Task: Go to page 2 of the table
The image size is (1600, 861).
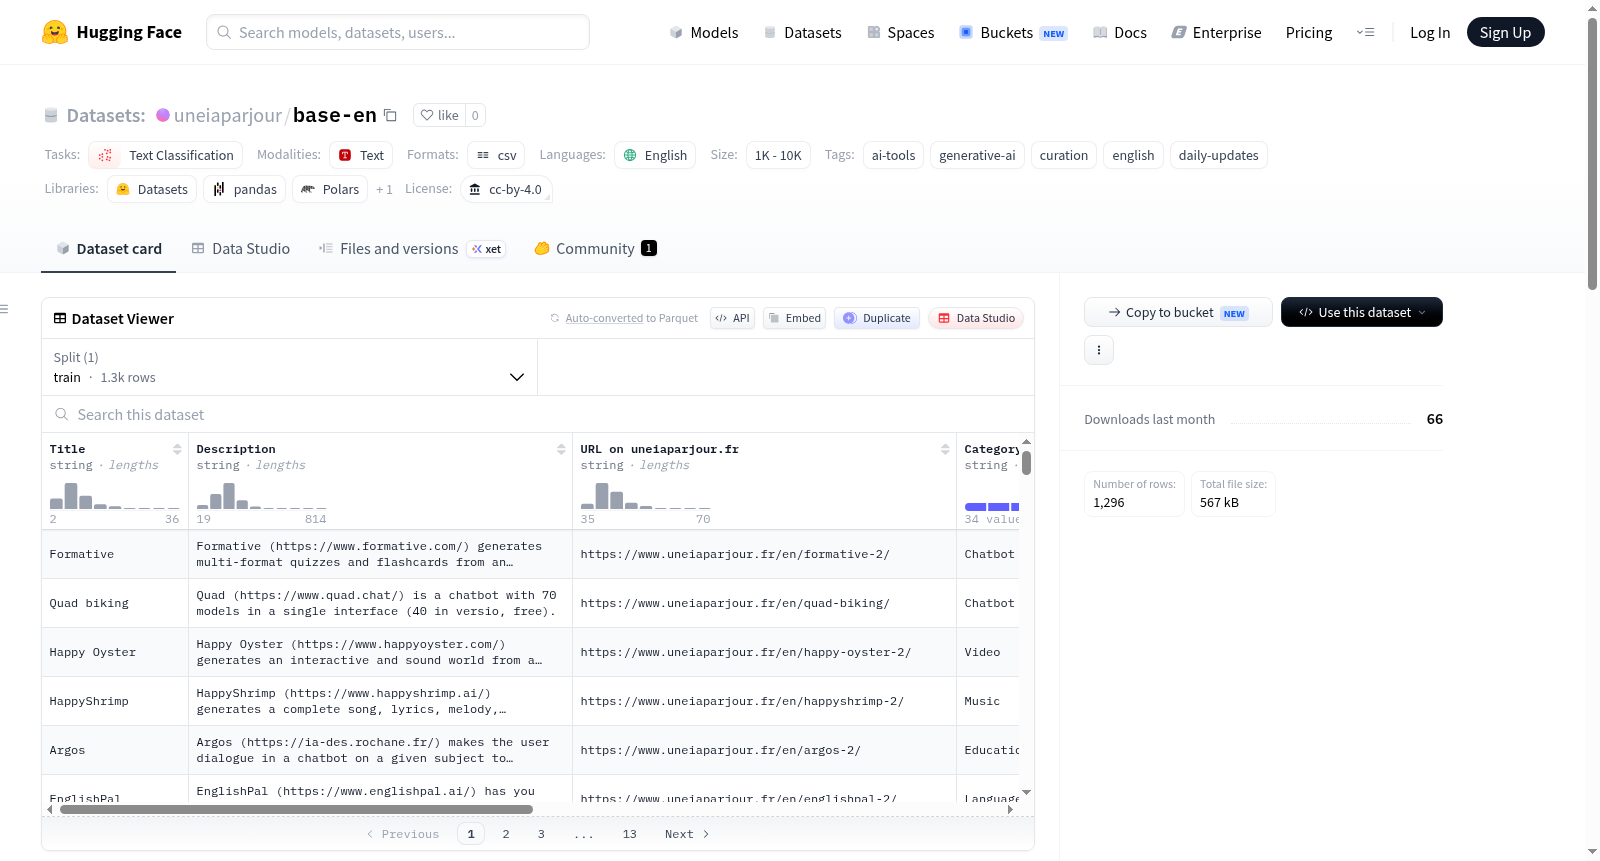Action: coord(506,834)
